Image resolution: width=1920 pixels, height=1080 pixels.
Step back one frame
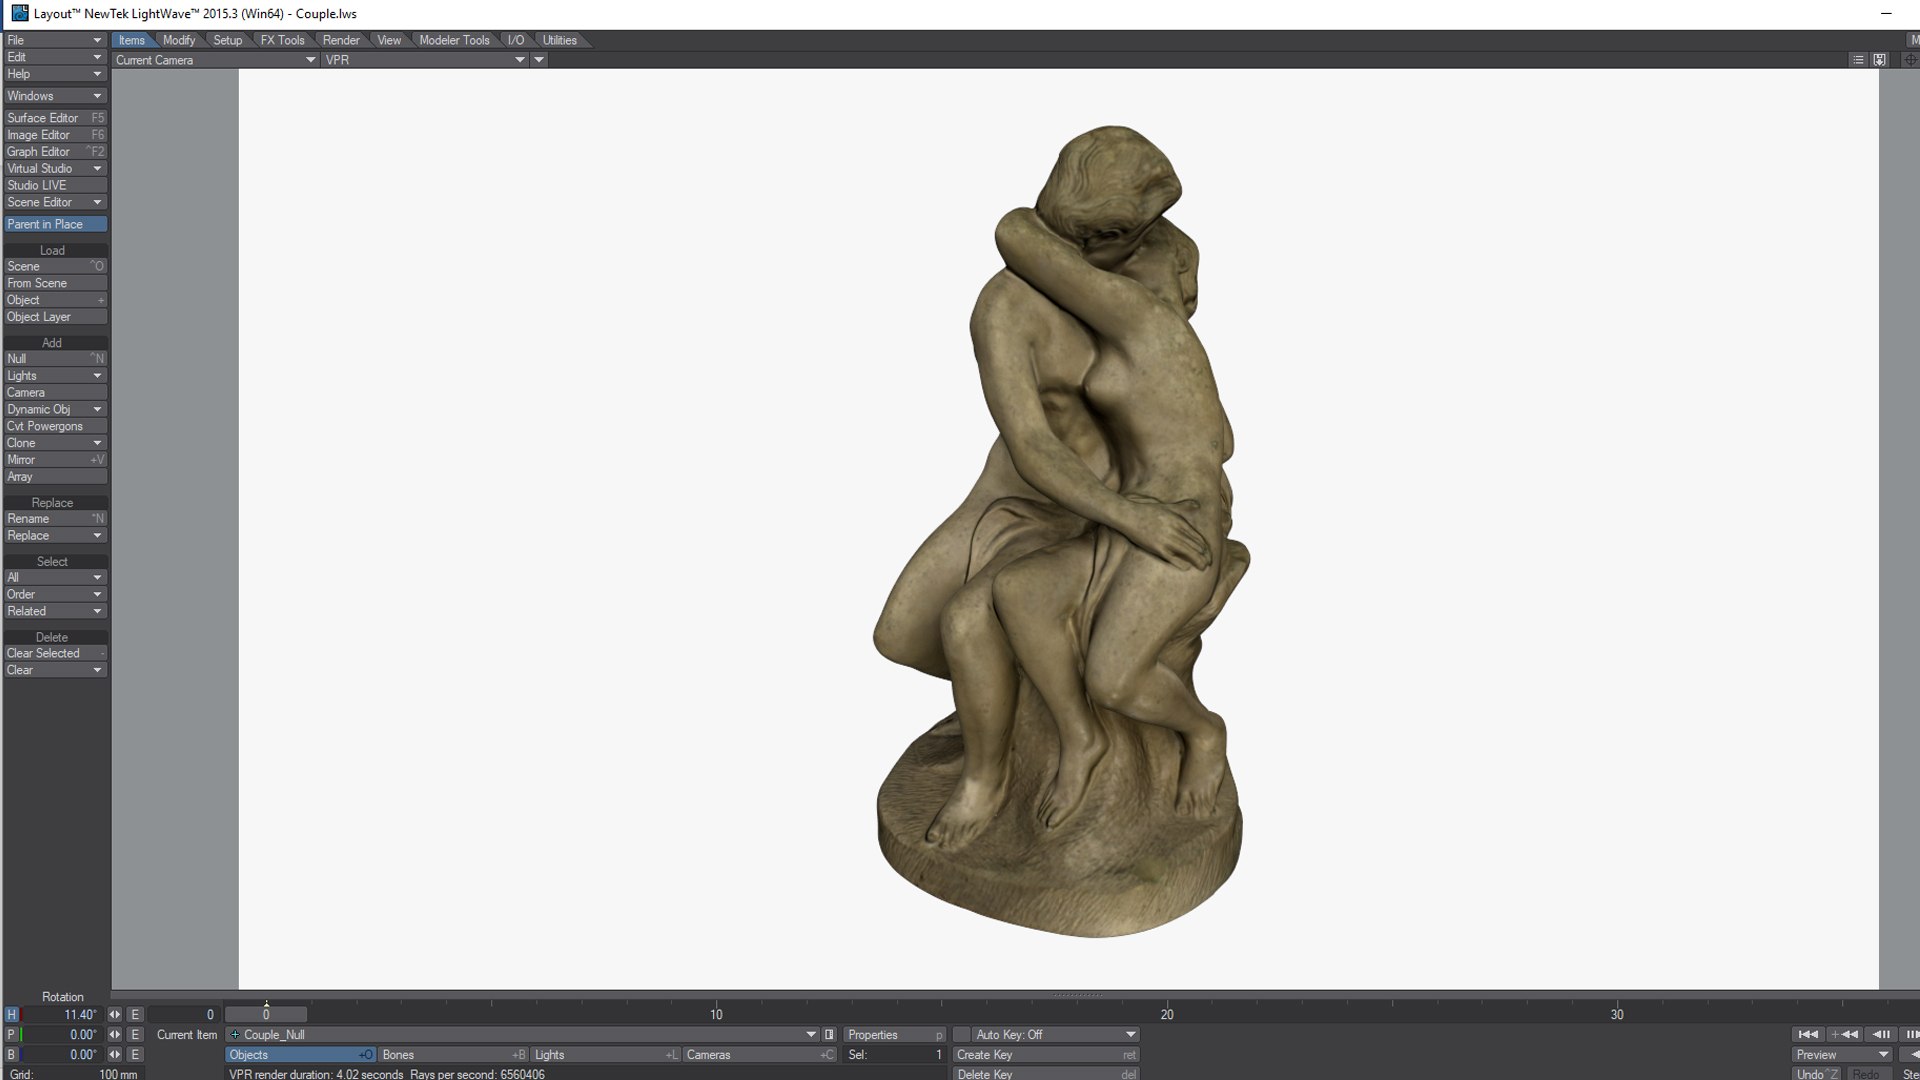coord(1881,1034)
